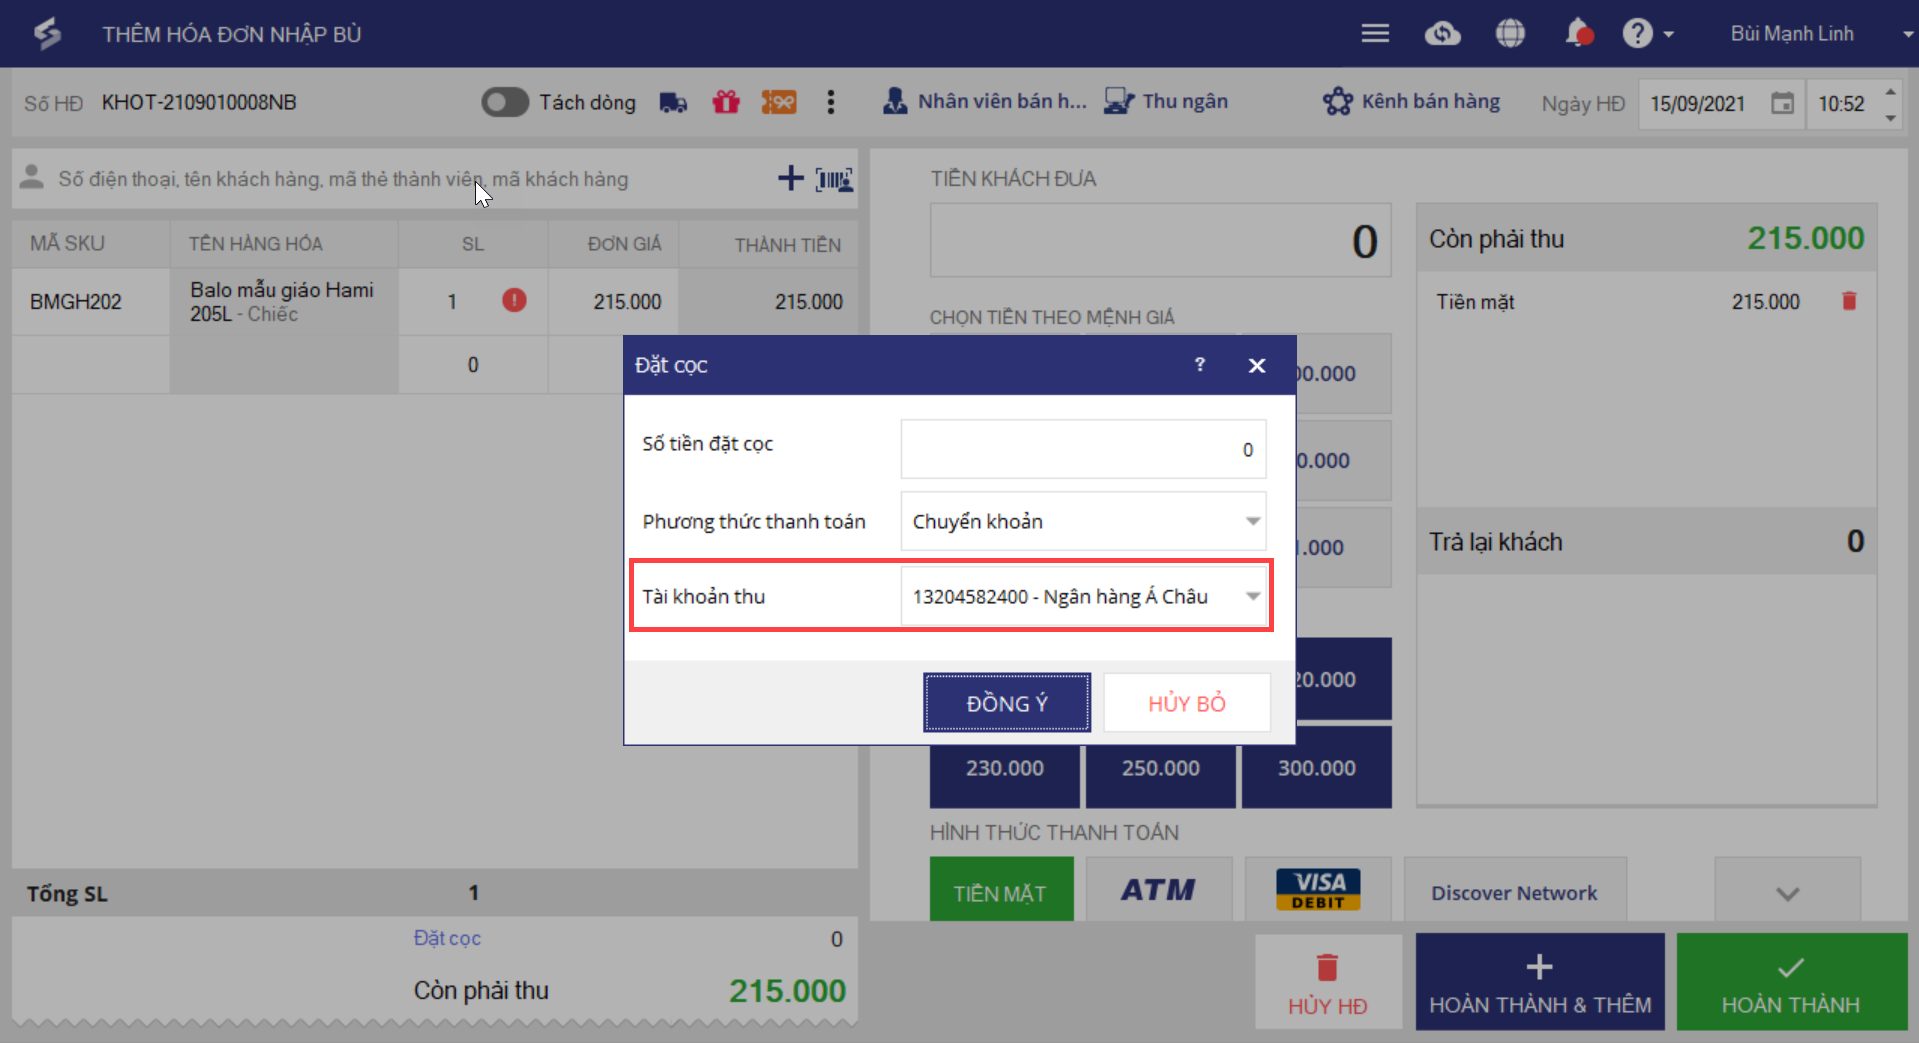Choose 230.000 denomination
This screenshot has height=1043, width=1919.
tap(1004, 768)
